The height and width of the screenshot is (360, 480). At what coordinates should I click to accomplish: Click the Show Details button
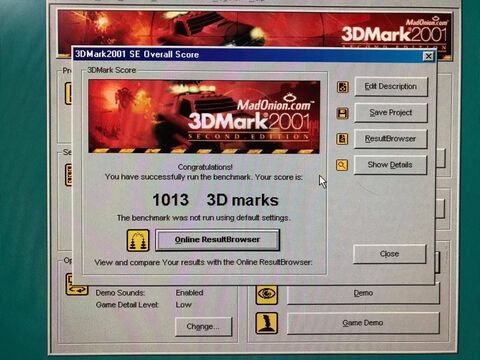pyautogui.click(x=390, y=165)
